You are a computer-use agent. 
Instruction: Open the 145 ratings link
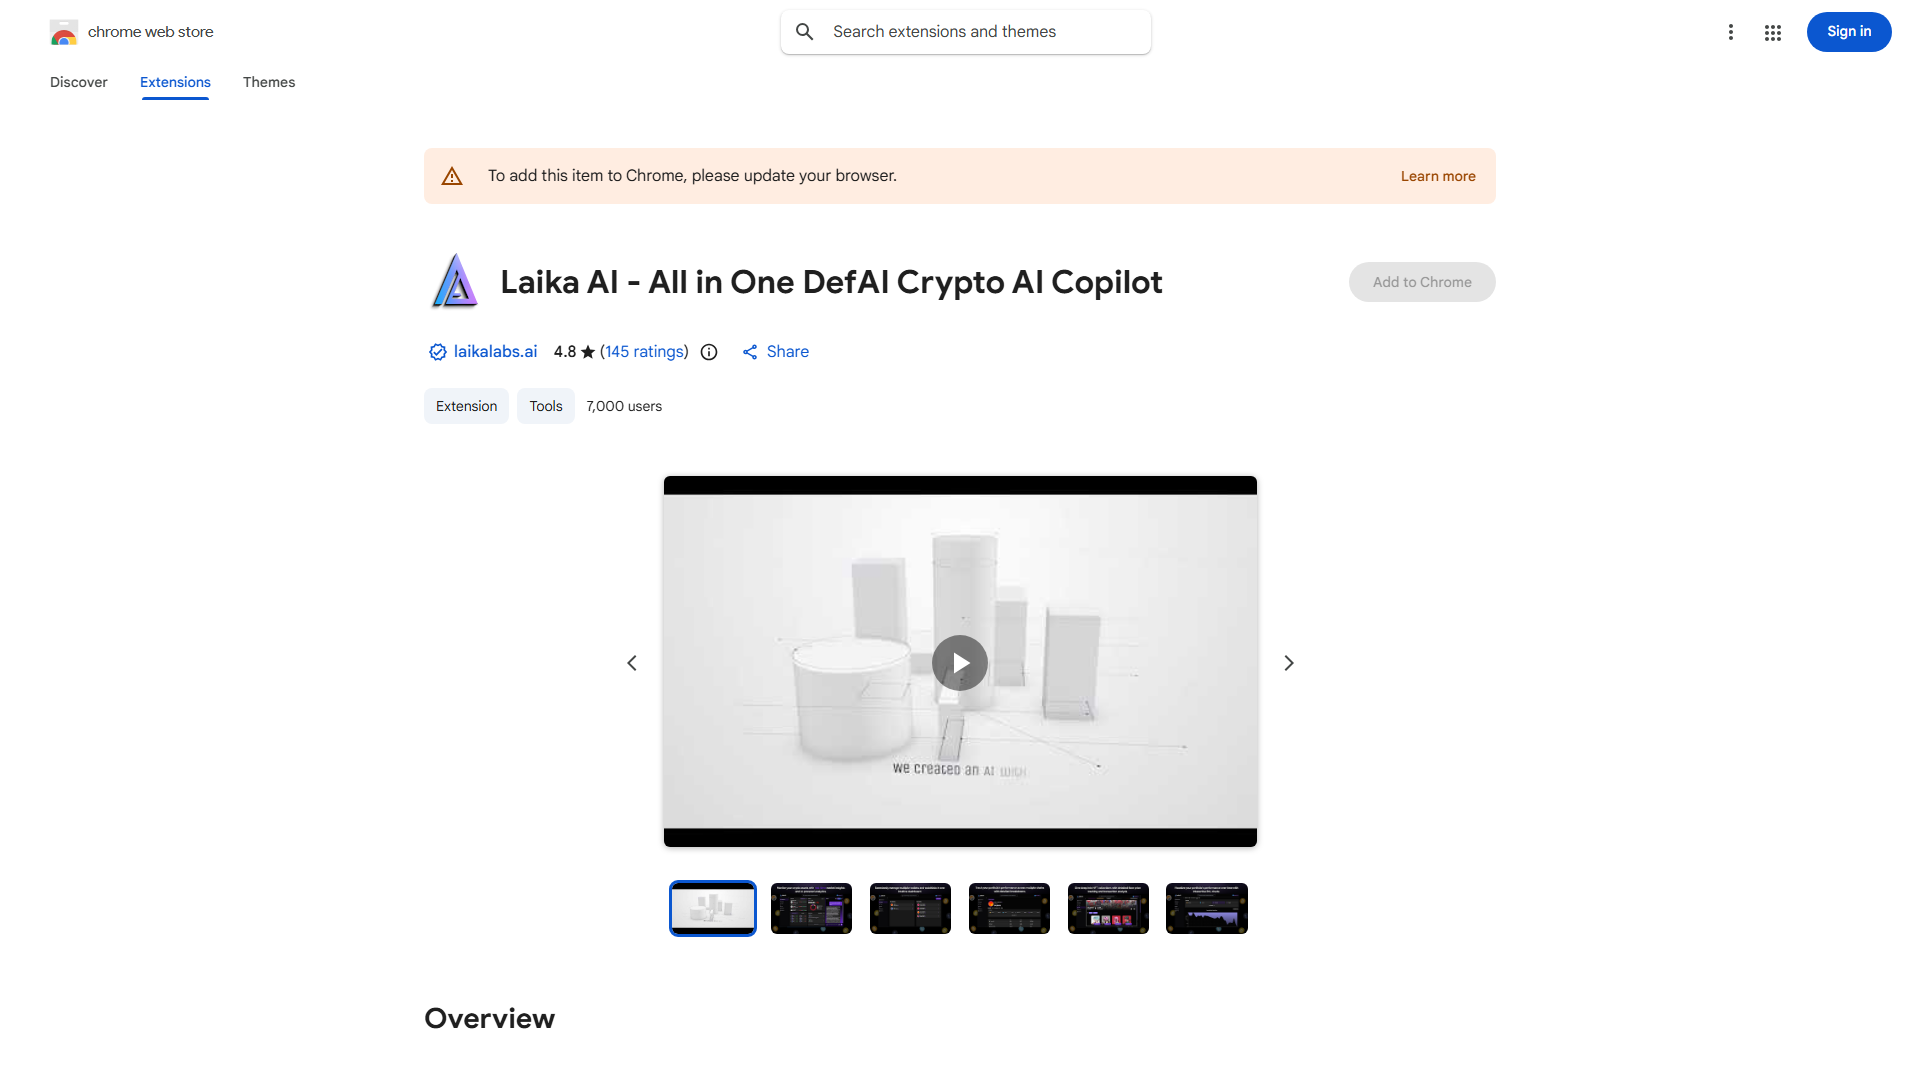pyautogui.click(x=645, y=352)
